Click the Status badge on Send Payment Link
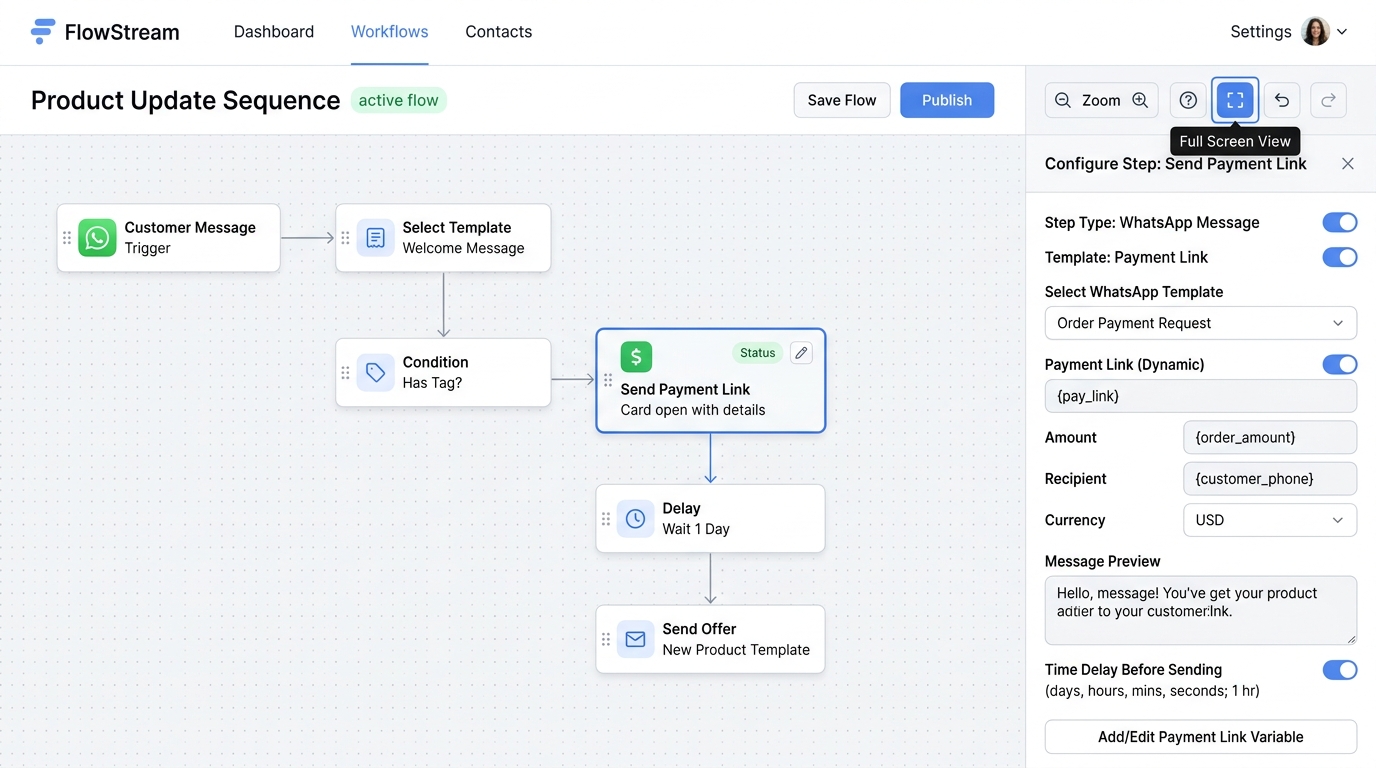Image resolution: width=1376 pixels, height=768 pixels. click(758, 352)
